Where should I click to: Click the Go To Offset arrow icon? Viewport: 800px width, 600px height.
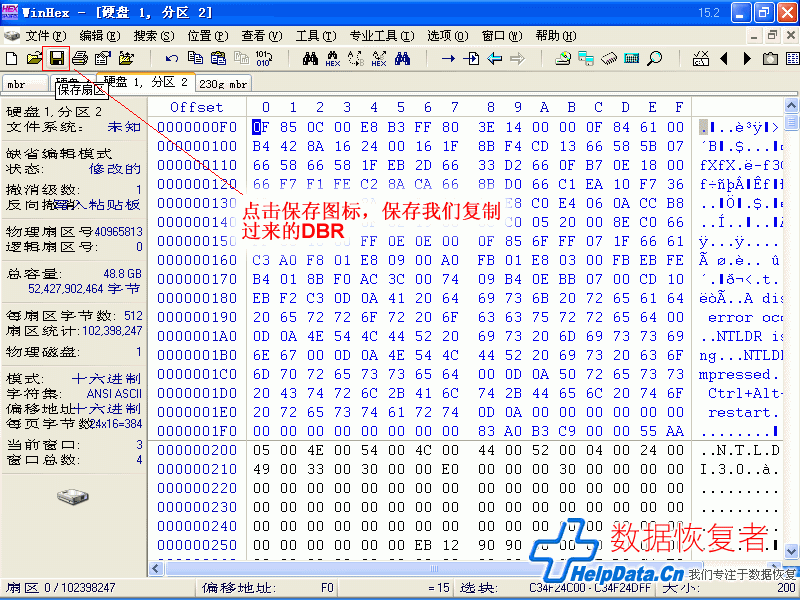tap(448, 58)
